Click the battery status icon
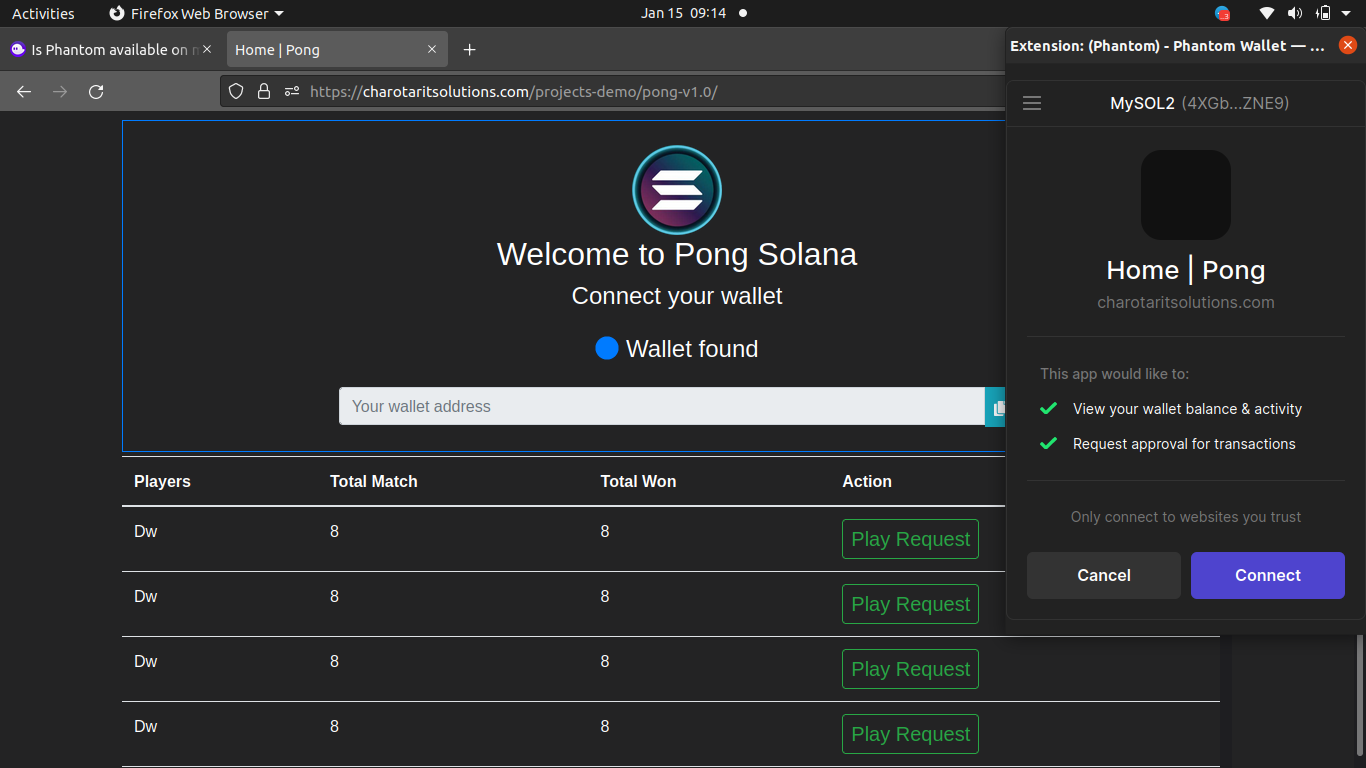Screen dimensions: 1366x768 (1323, 13)
